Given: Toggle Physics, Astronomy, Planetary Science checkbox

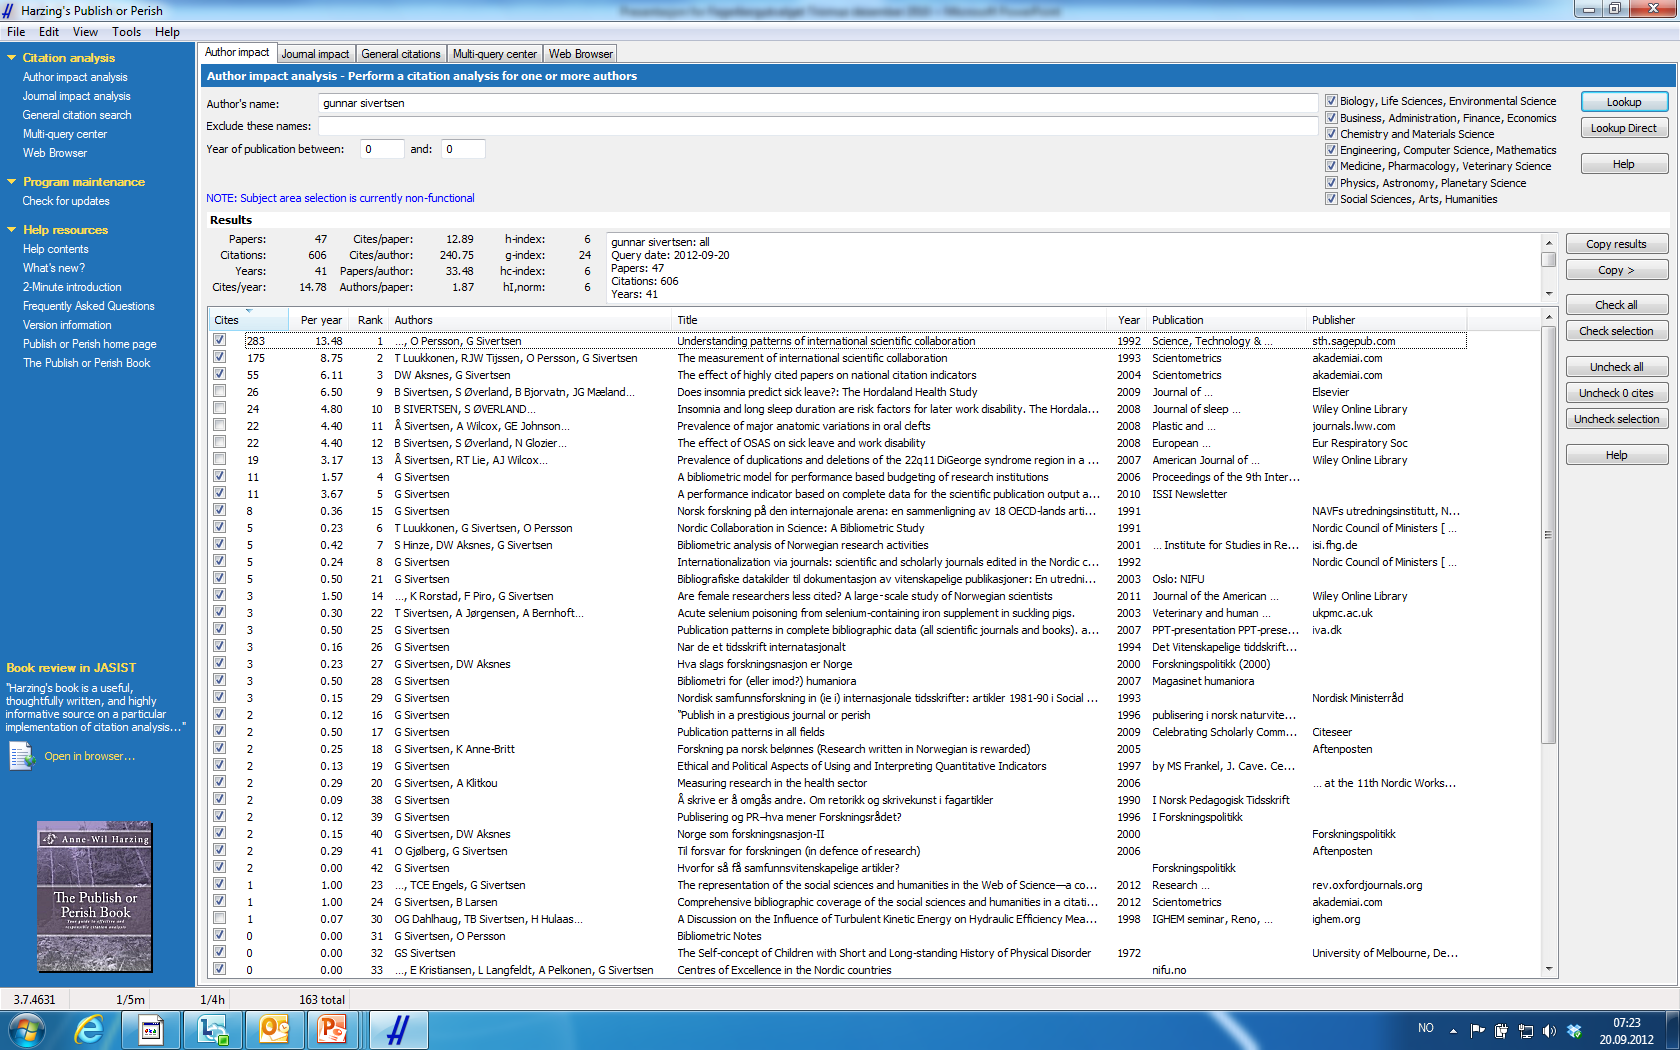Looking at the screenshot, I should pyautogui.click(x=1331, y=182).
